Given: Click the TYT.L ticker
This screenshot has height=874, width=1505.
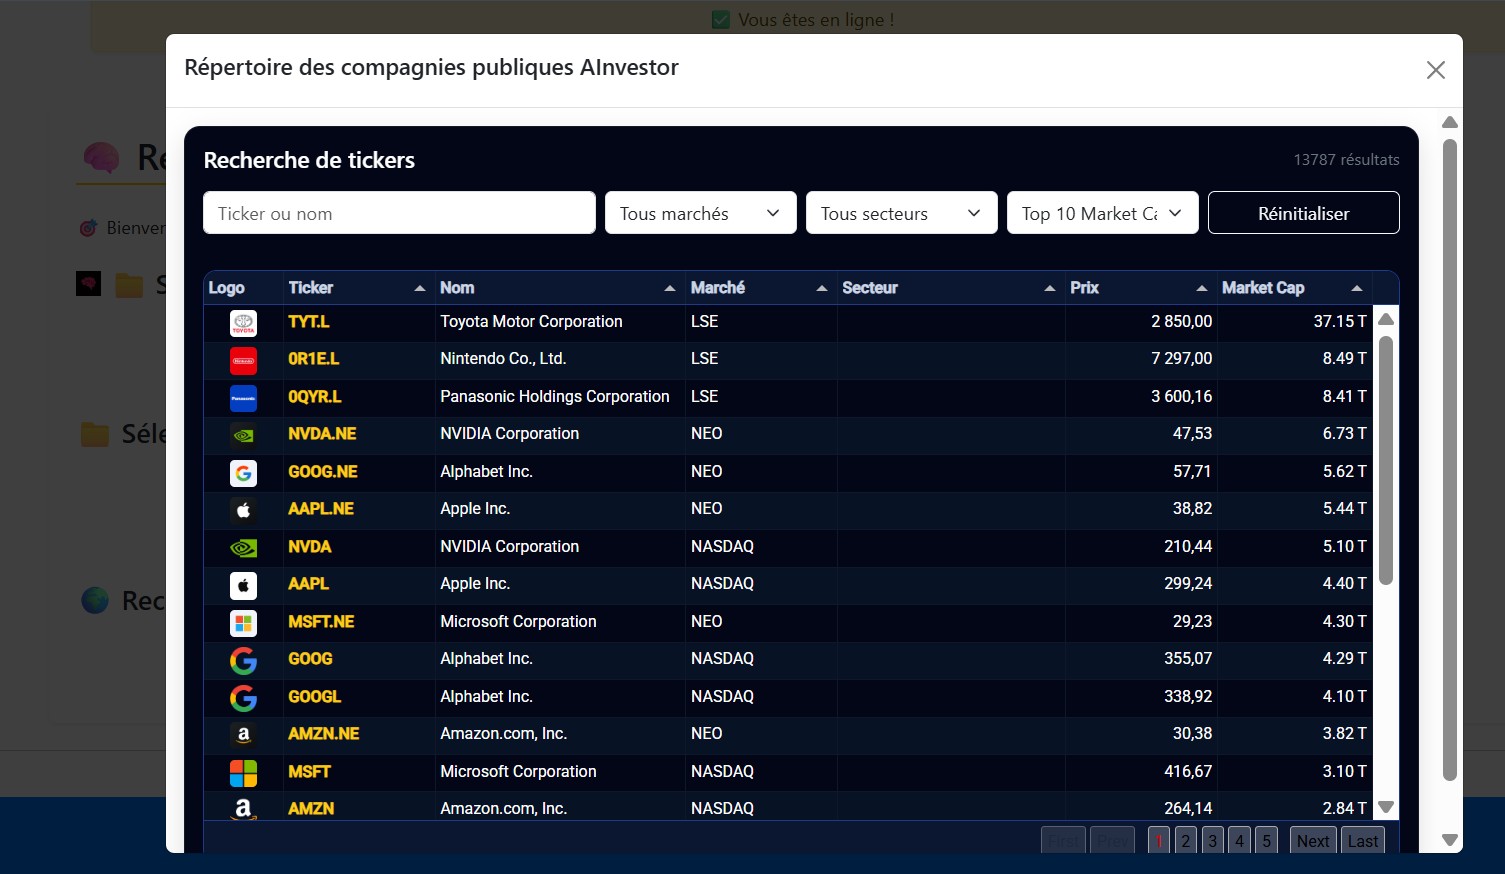Looking at the screenshot, I should tap(309, 322).
